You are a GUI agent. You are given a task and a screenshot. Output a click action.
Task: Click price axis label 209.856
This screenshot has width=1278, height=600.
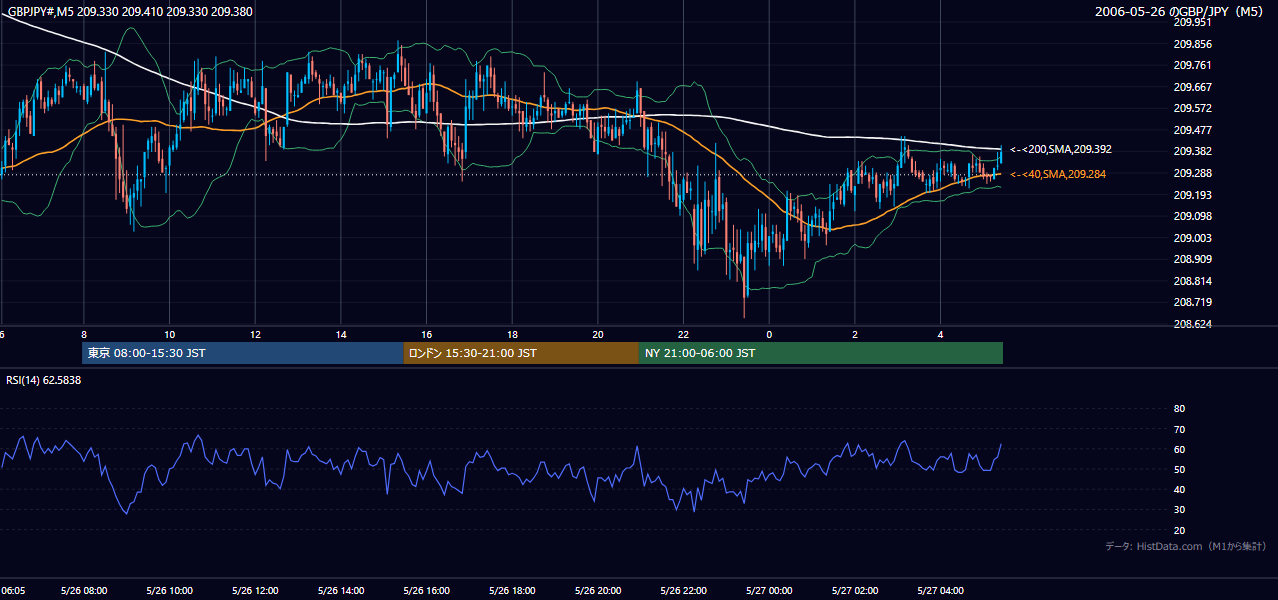[1193, 44]
